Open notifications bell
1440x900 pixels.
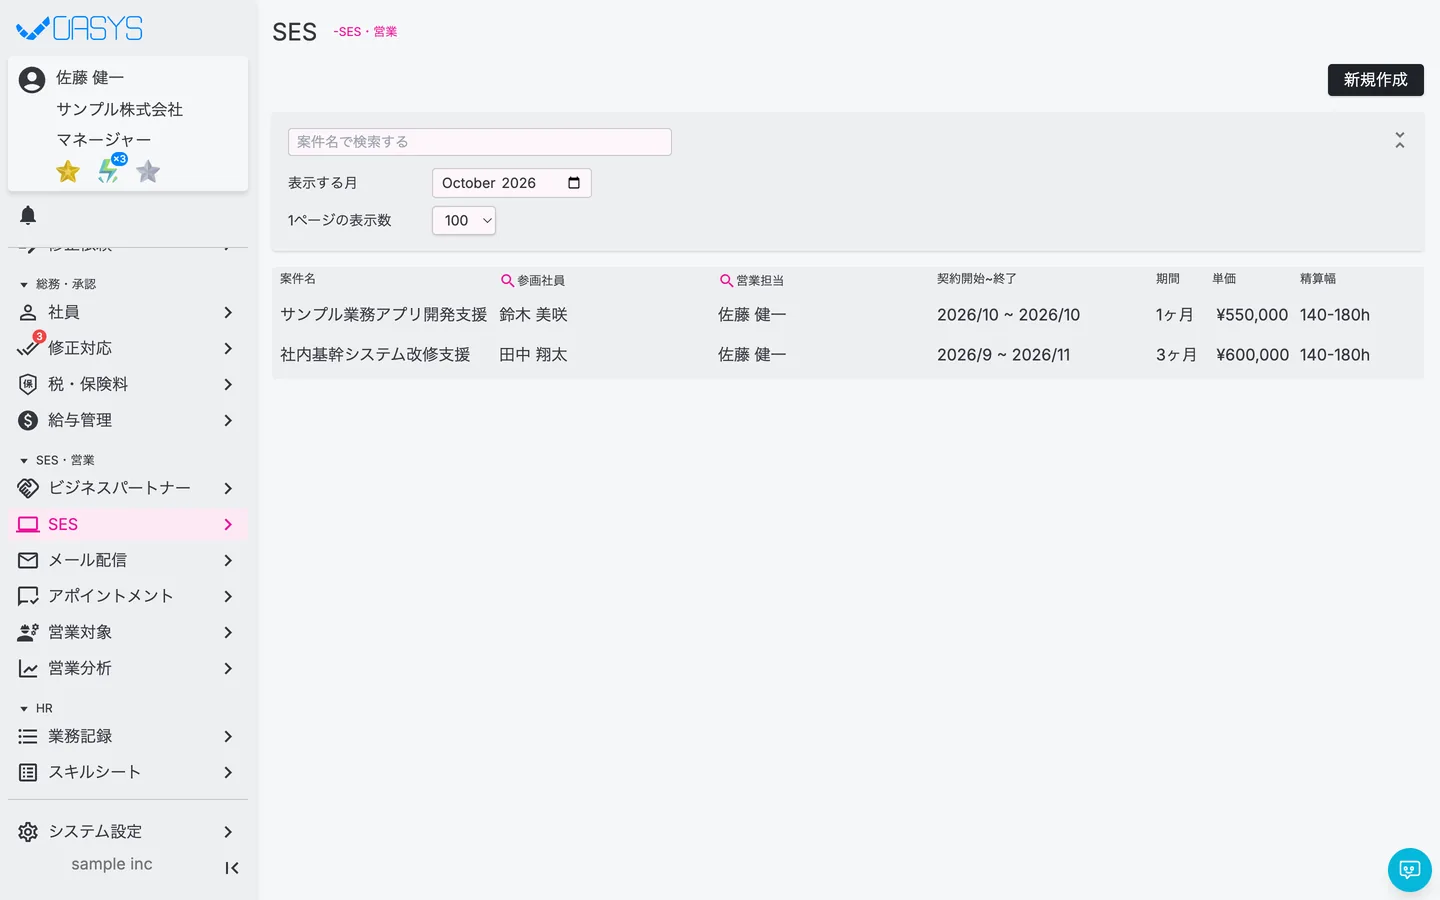(28, 215)
